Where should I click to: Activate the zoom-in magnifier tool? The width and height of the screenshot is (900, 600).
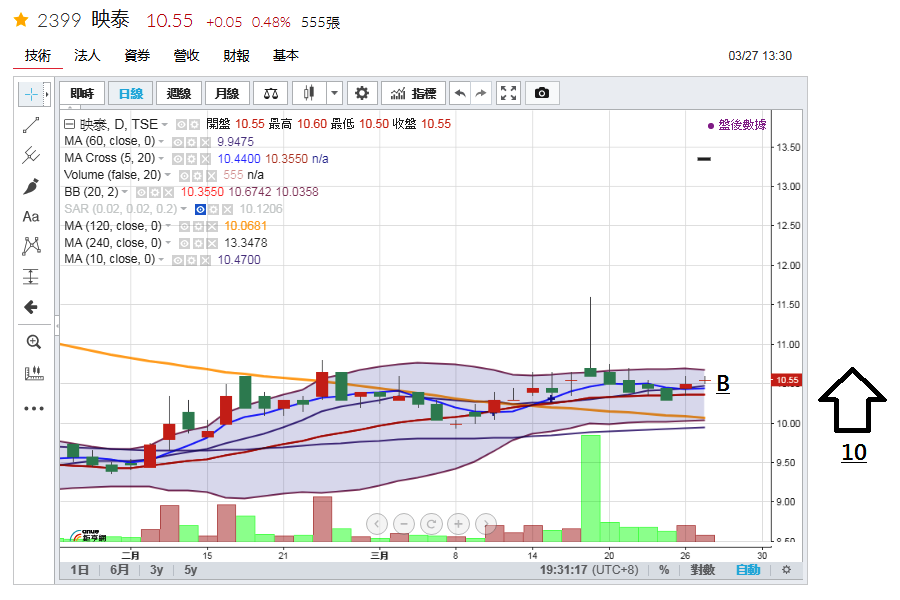[33, 342]
